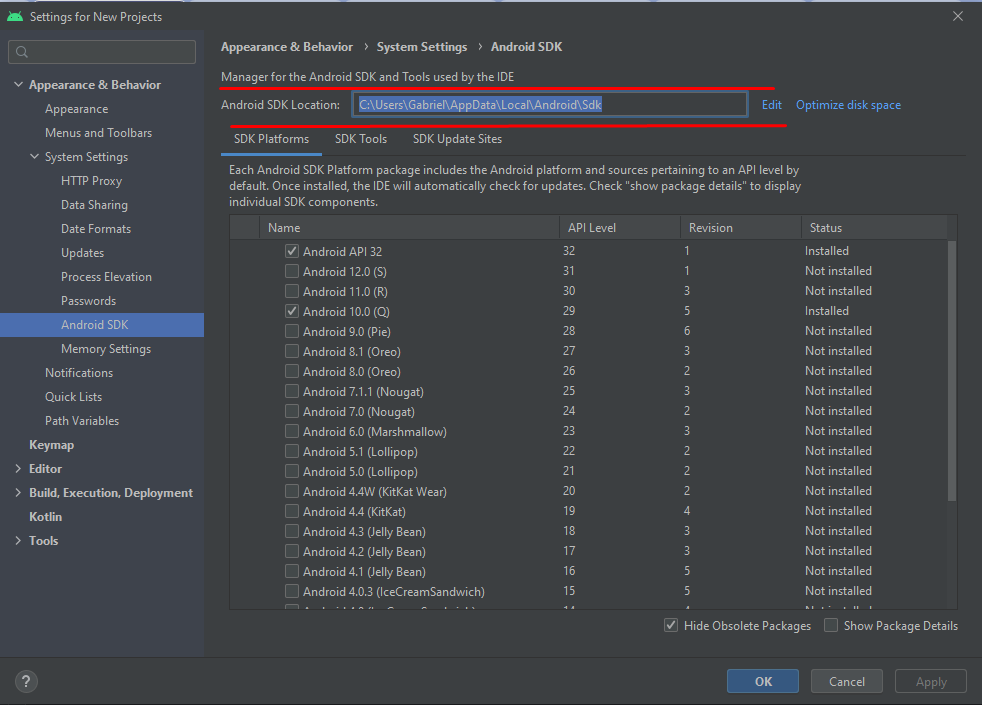Open Memory Settings page
Image resolution: width=982 pixels, height=705 pixels.
tap(106, 349)
